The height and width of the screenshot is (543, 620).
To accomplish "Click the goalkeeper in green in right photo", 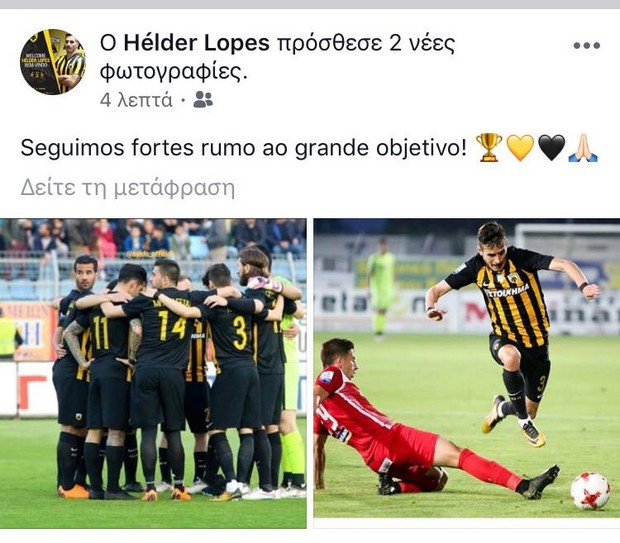I will click(380, 289).
